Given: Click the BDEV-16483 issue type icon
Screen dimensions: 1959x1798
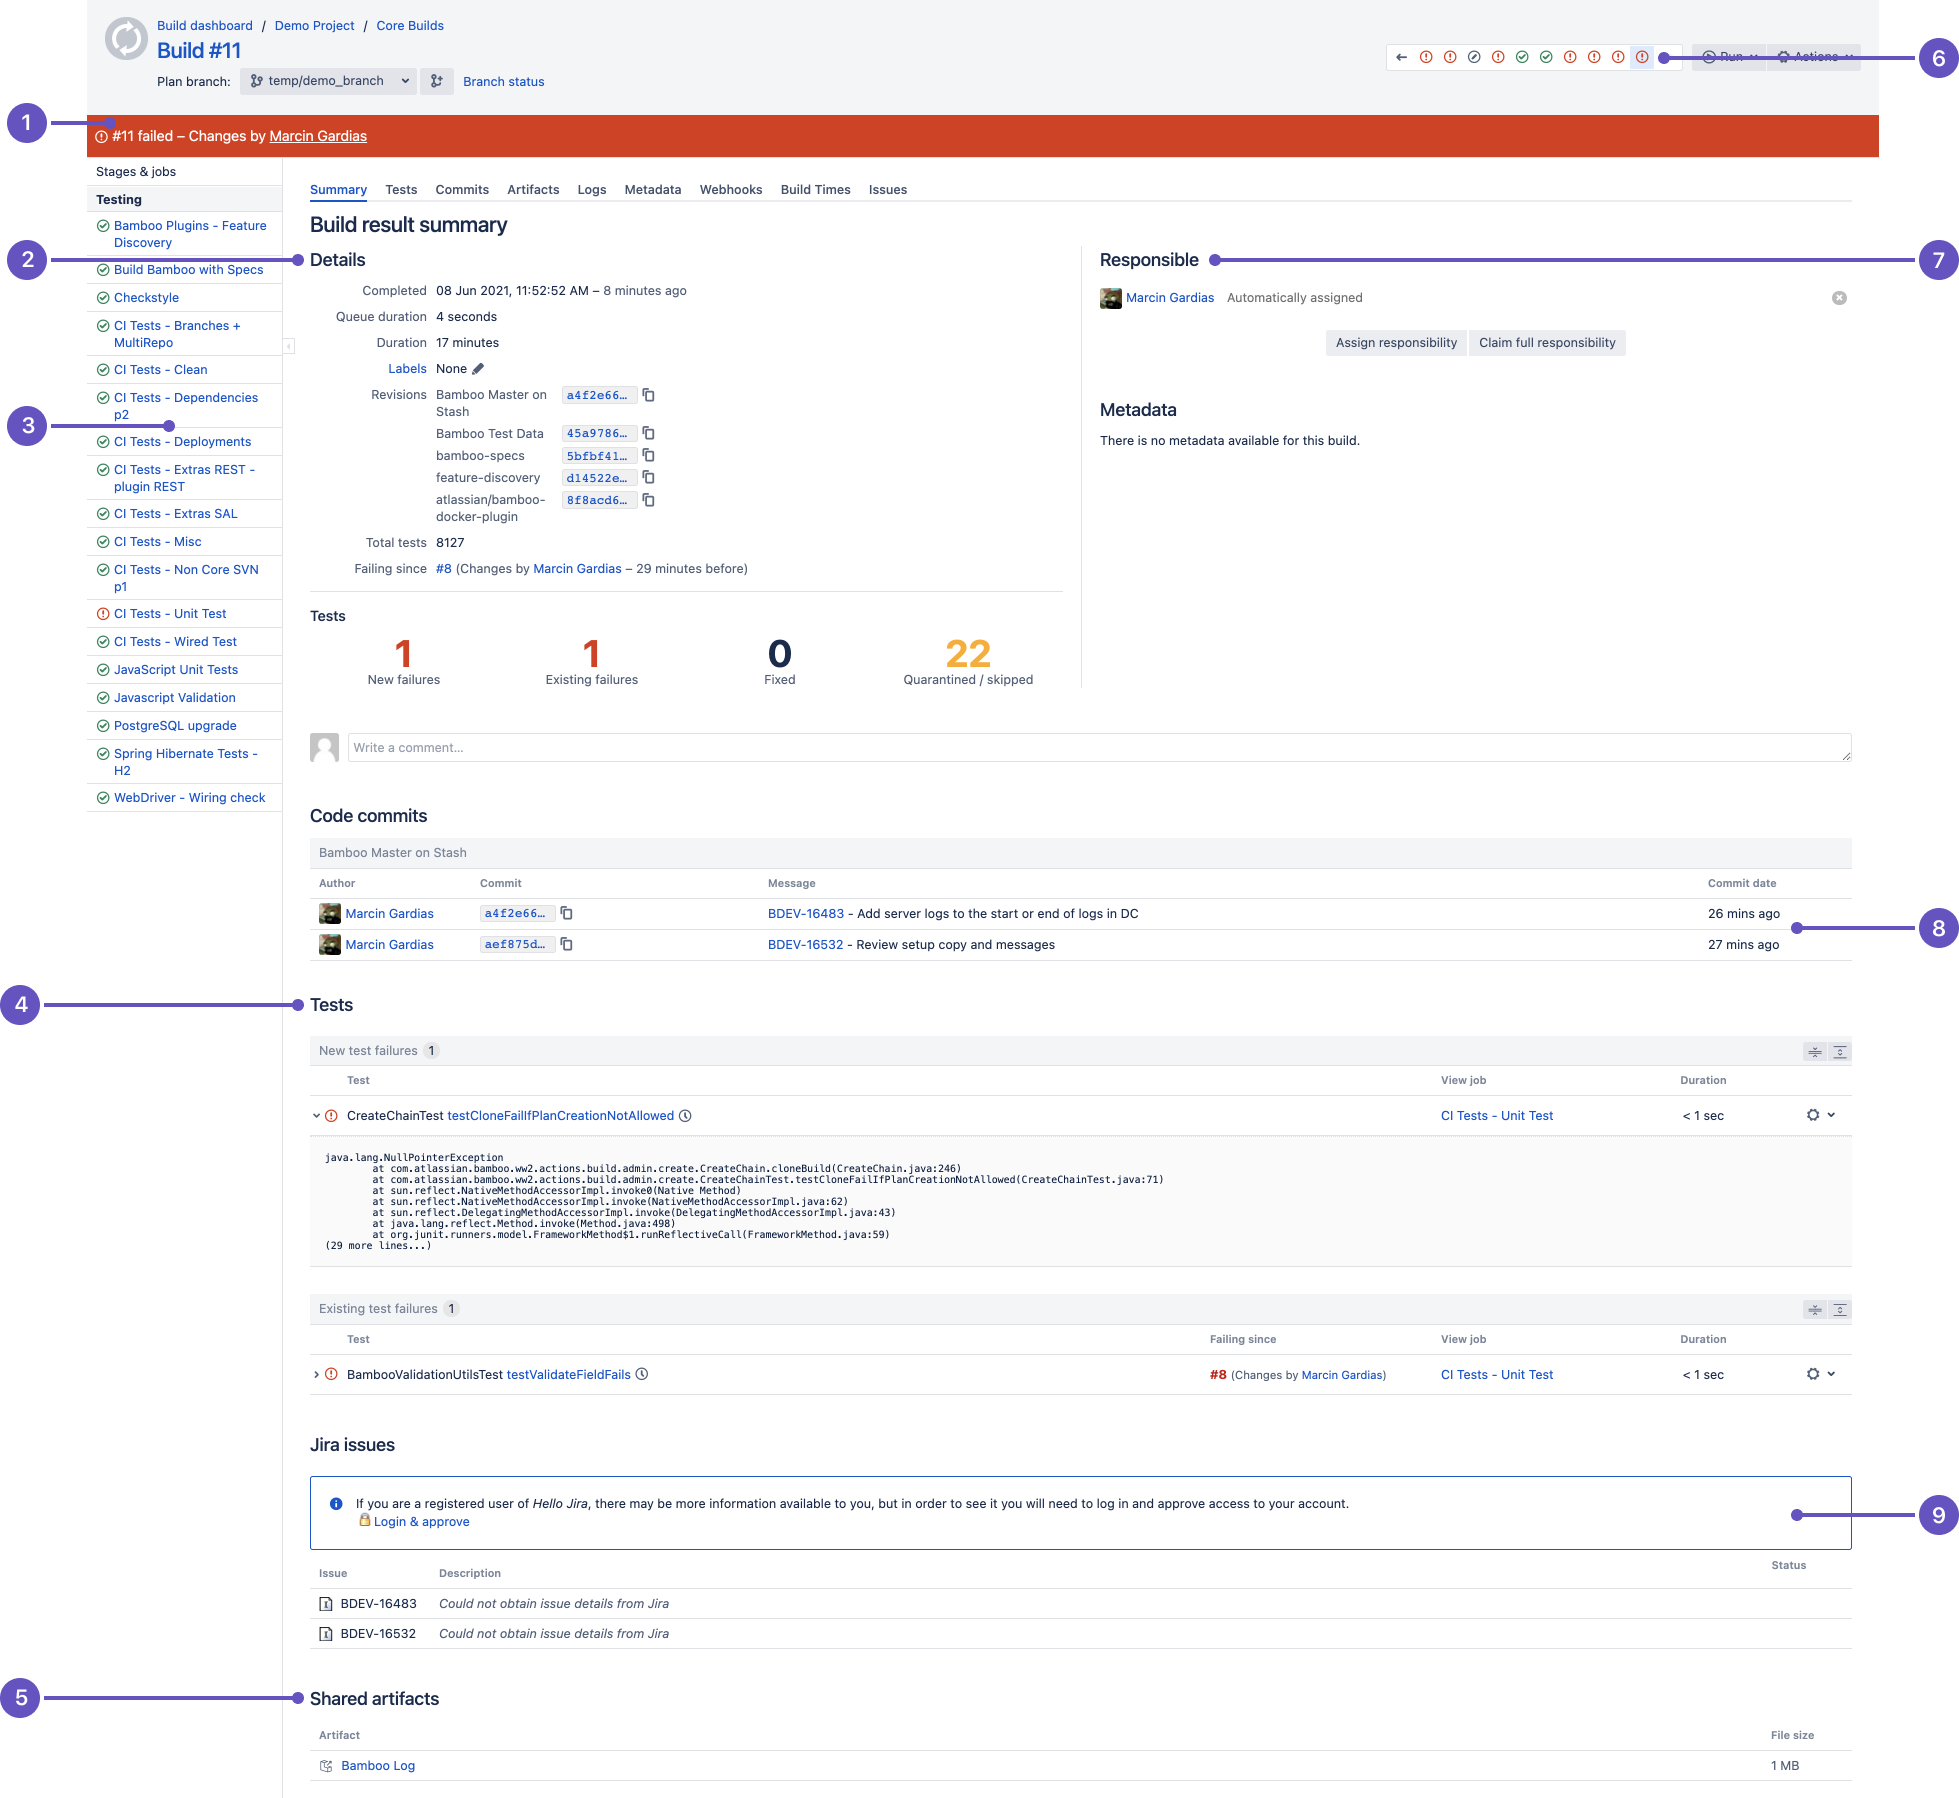Looking at the screenshot, I should 325,1604.
